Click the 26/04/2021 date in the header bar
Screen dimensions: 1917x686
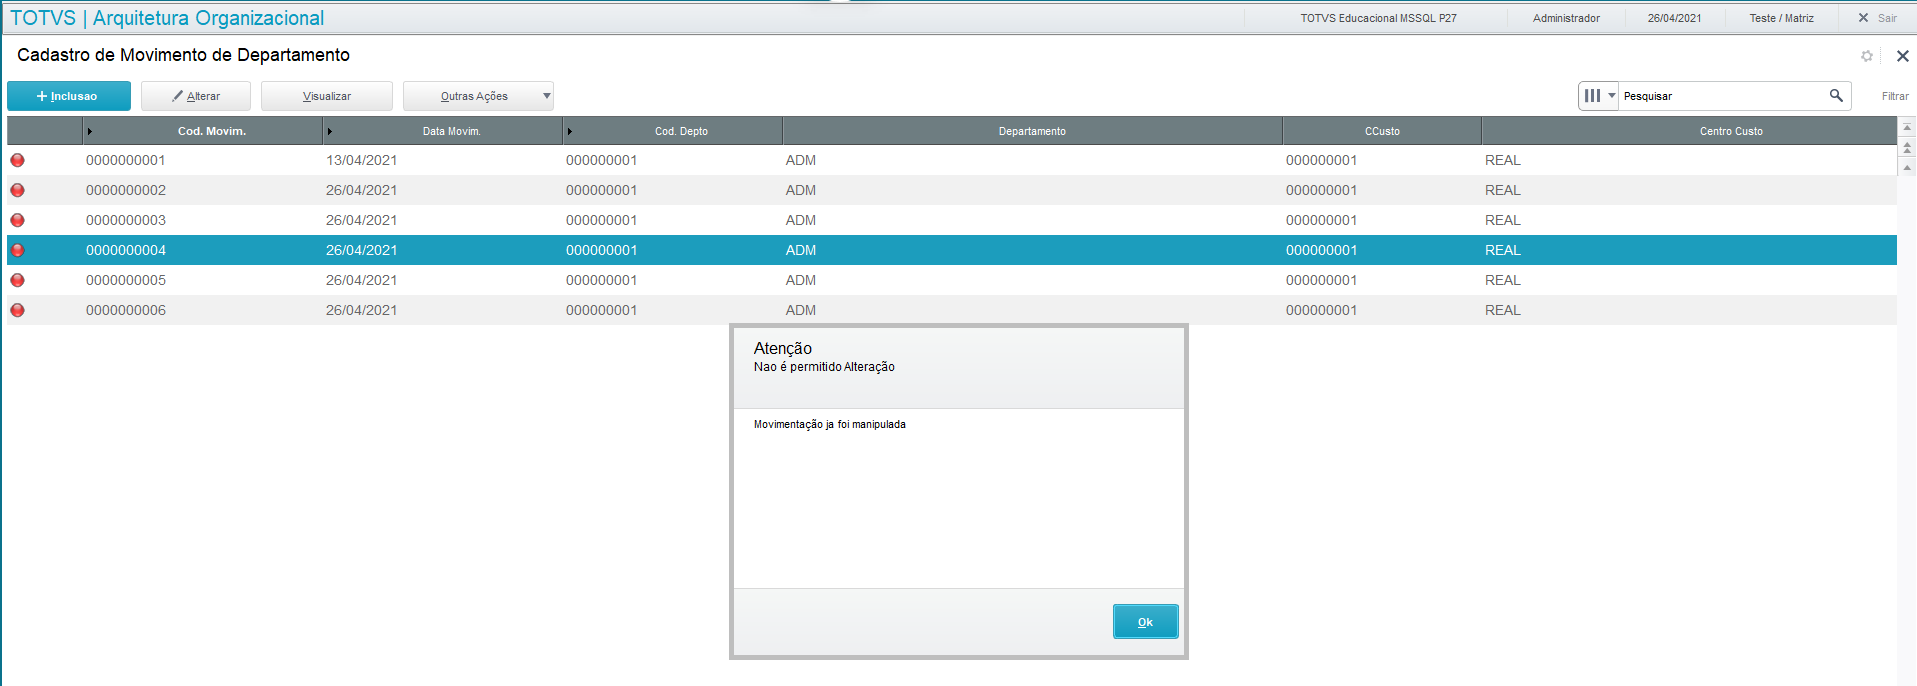click(1674, 18)
